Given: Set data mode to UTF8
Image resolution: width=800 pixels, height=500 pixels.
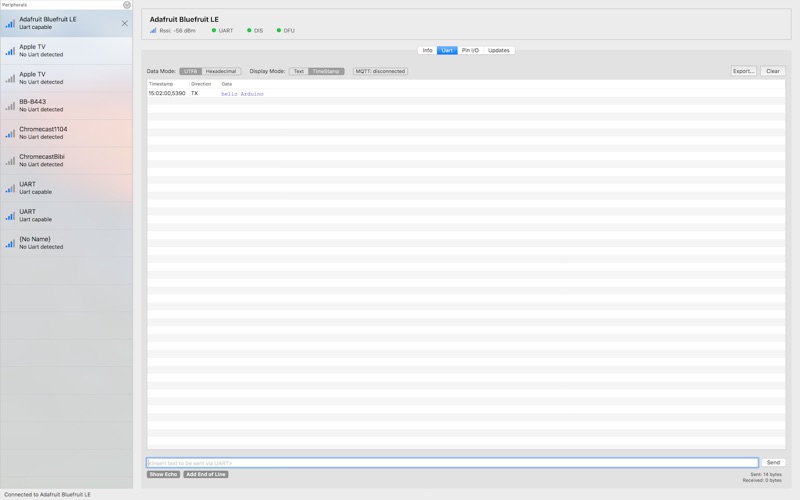Looking at the screenshot, I should click(191, 71).
